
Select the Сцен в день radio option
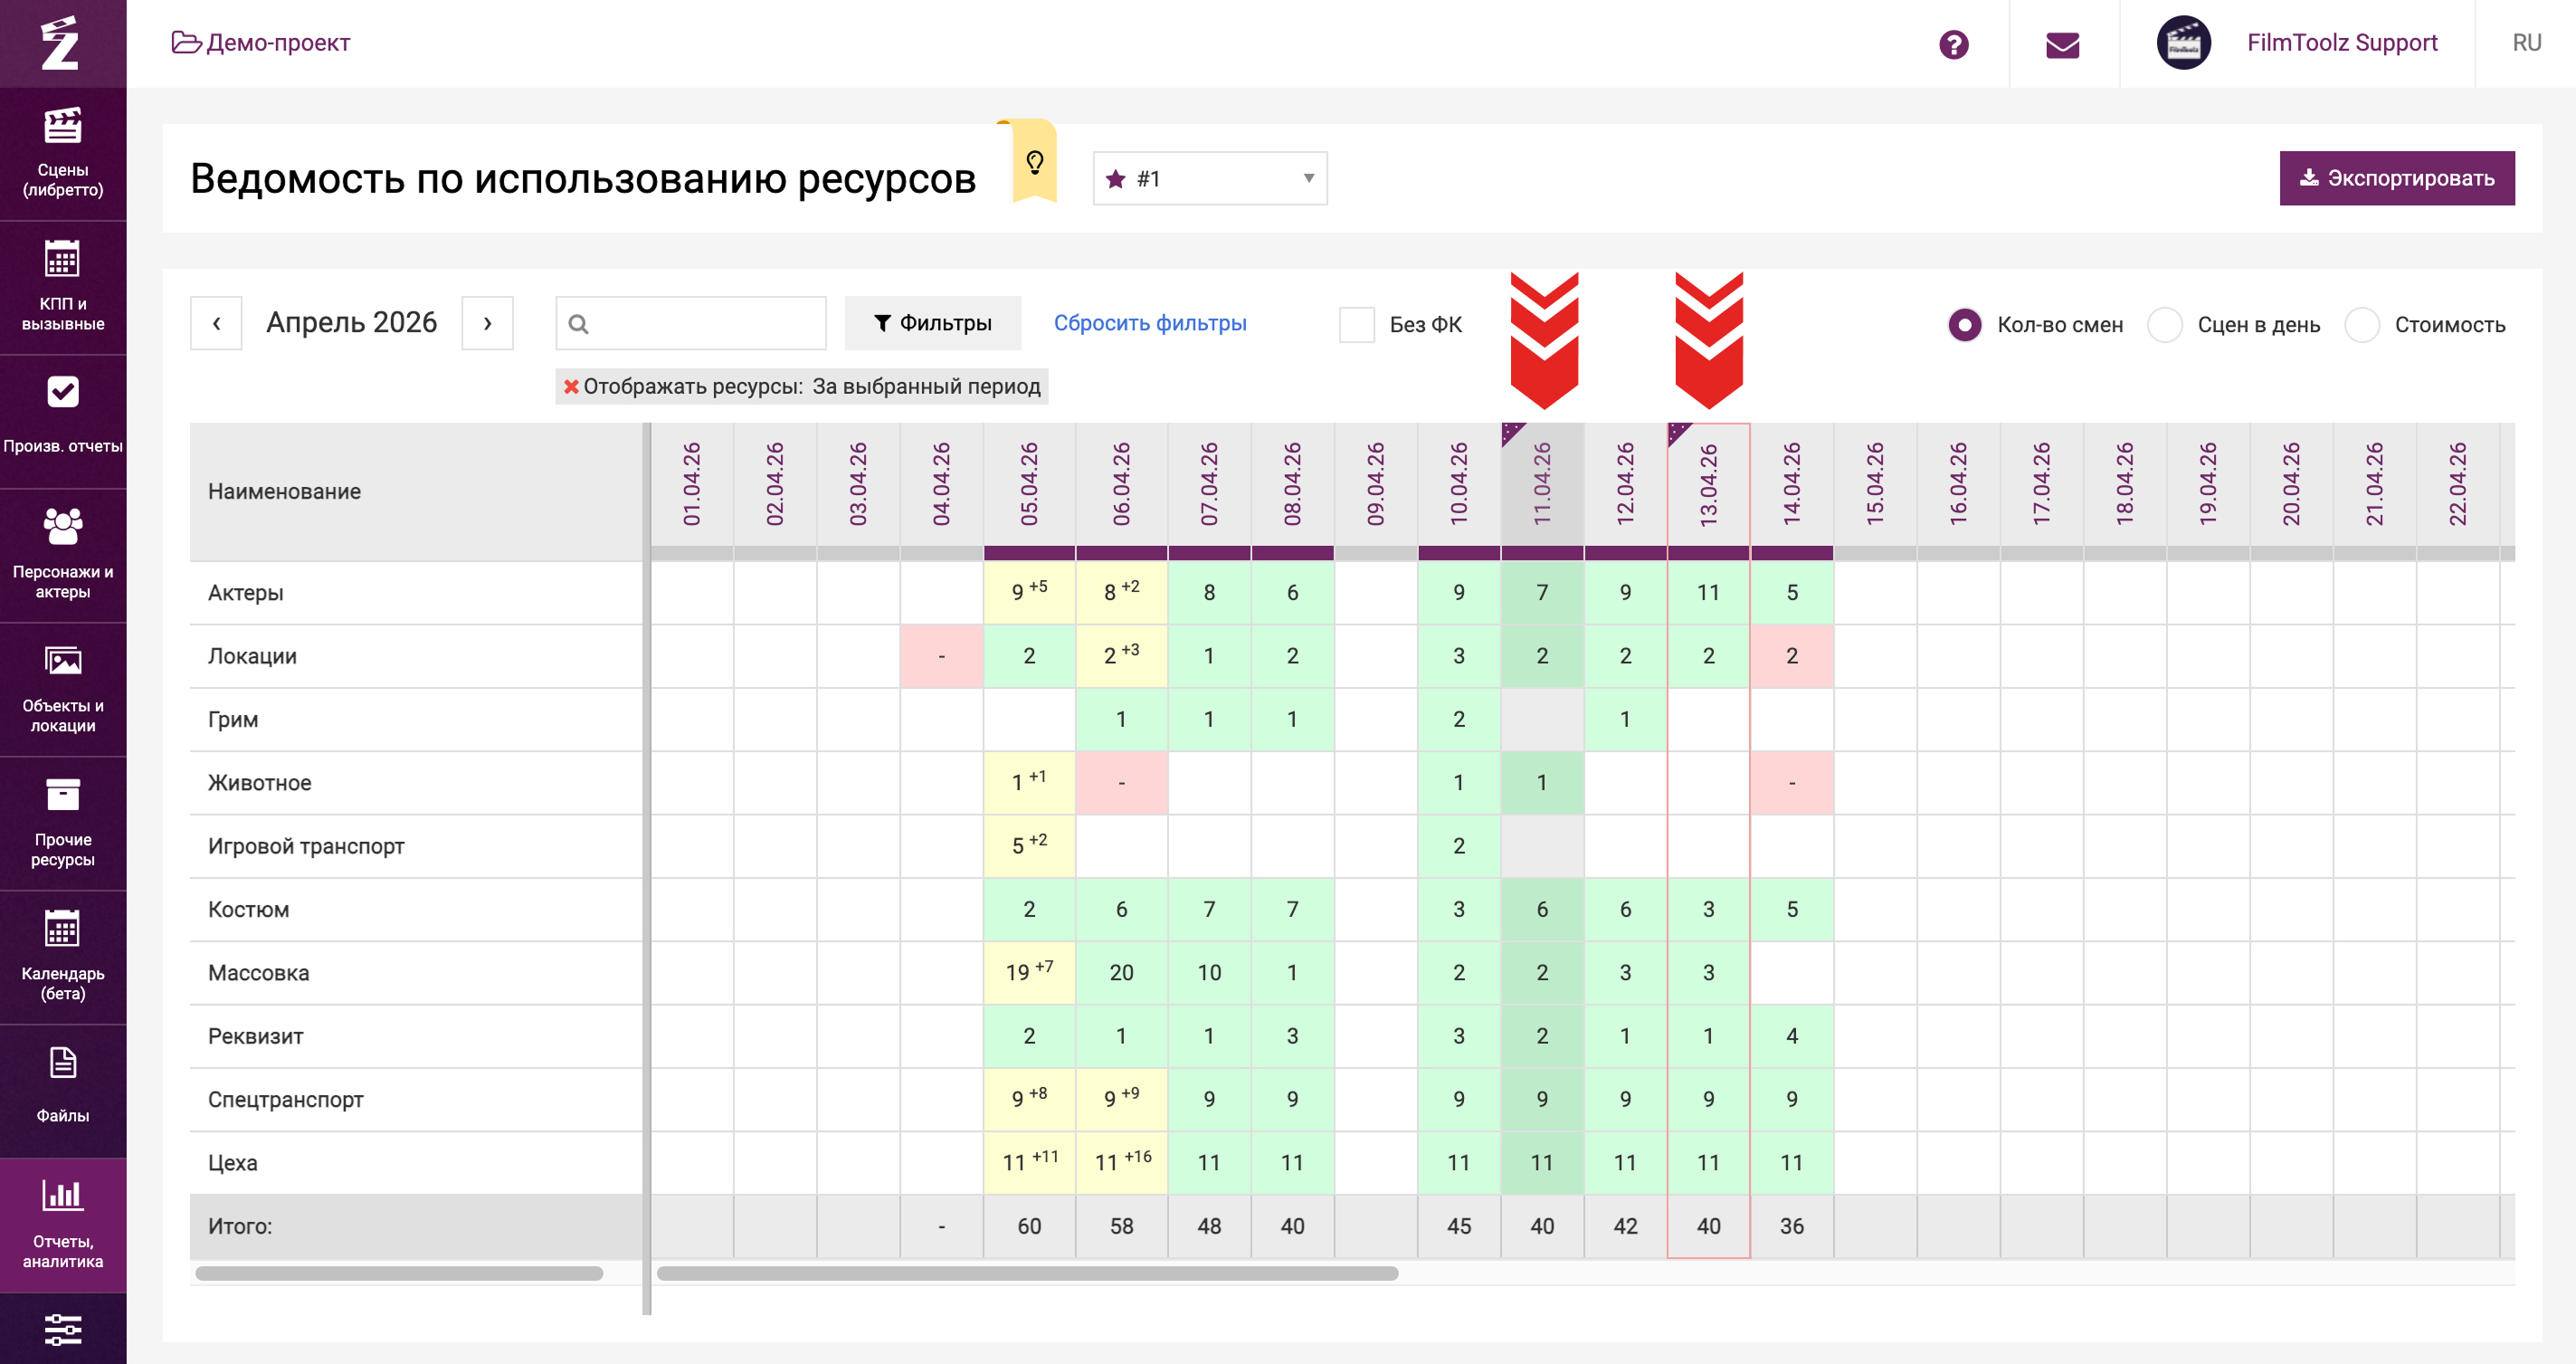pos(2164,325)
